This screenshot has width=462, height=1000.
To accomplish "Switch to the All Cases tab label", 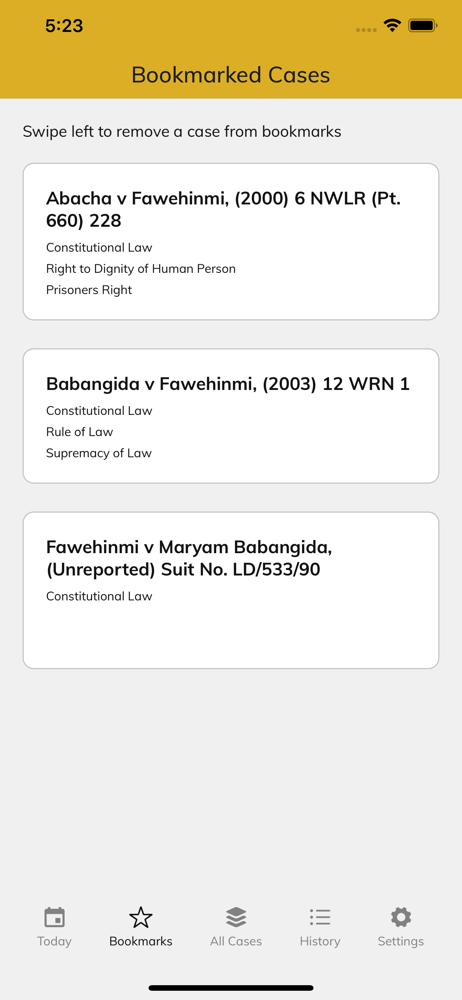I will click(236, 941).
